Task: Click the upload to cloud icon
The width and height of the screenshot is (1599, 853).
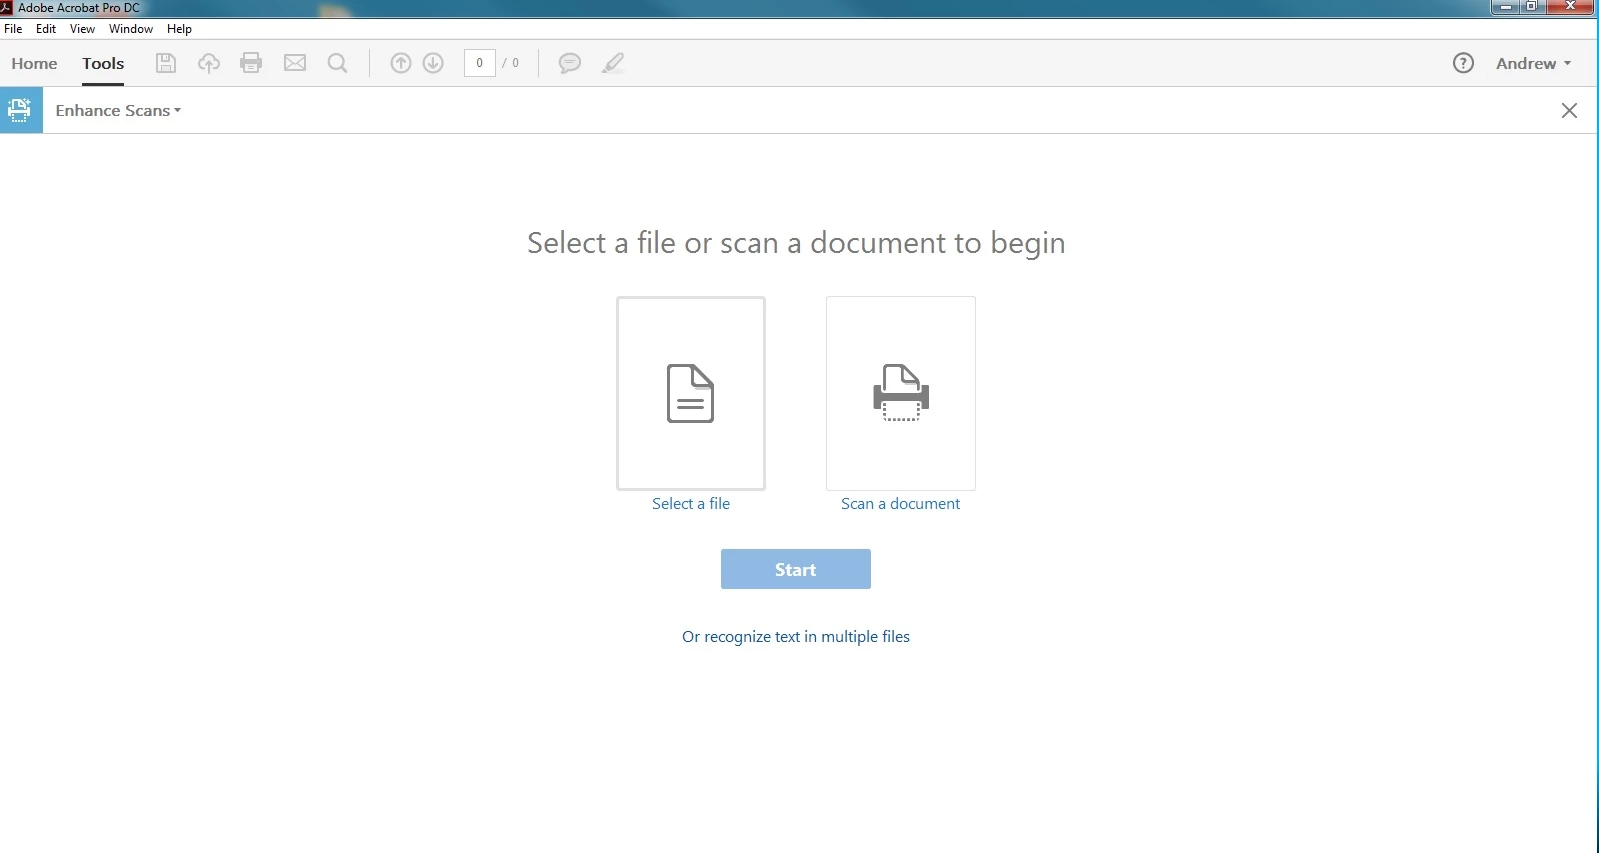Action: (x=208, y=63)
